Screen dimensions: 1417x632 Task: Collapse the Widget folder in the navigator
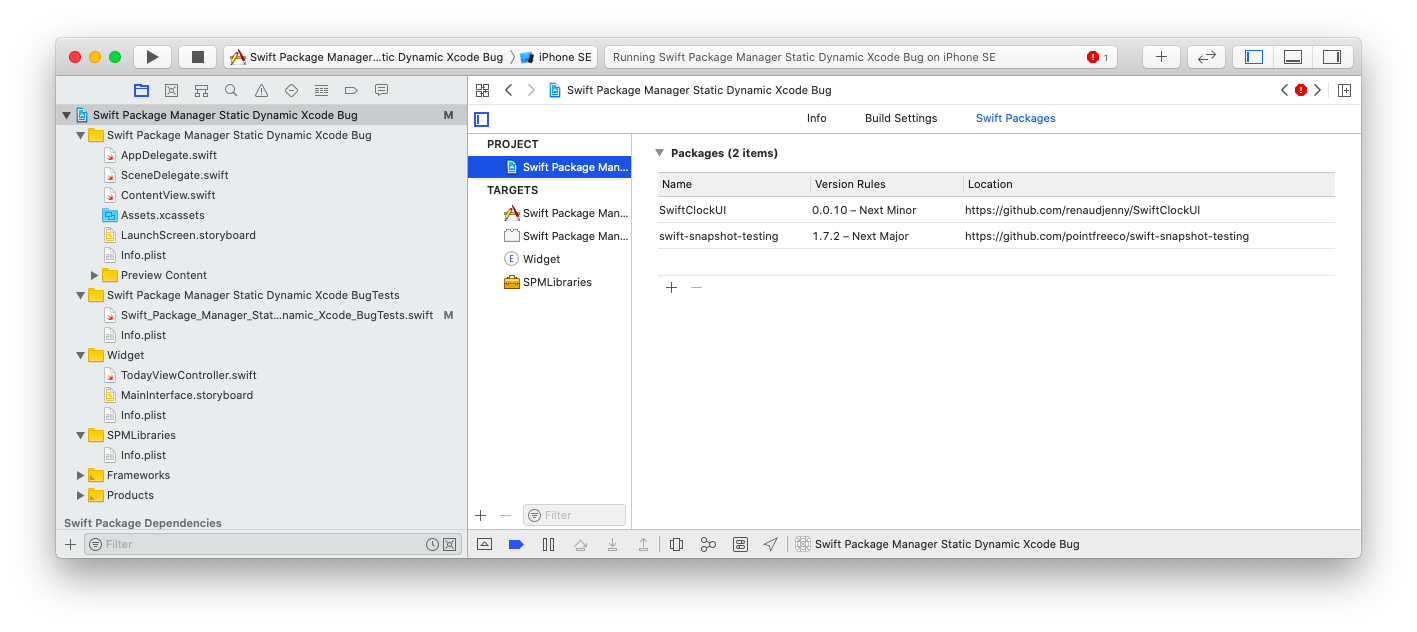pyautogui.click(x=81, y=355)
